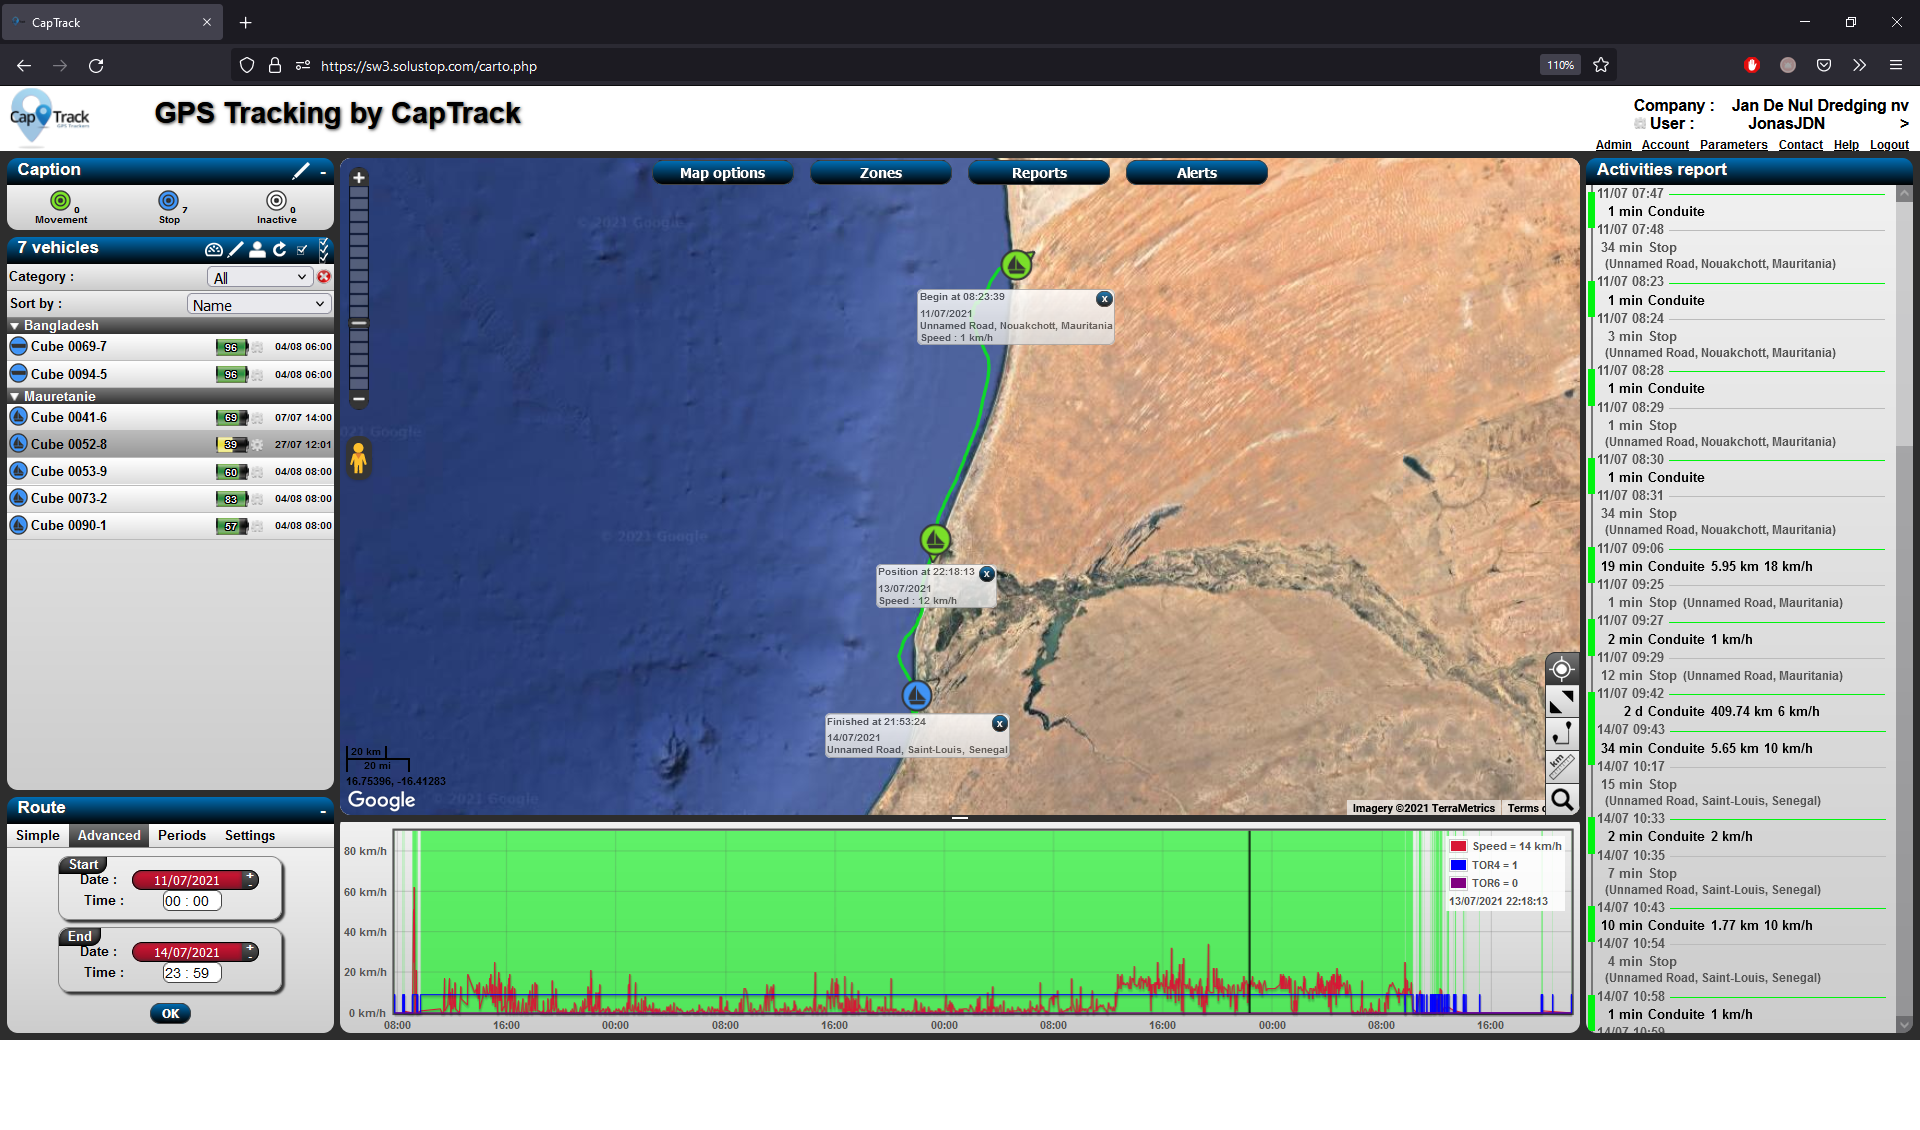Open the Contact link

click(1800, 145)
